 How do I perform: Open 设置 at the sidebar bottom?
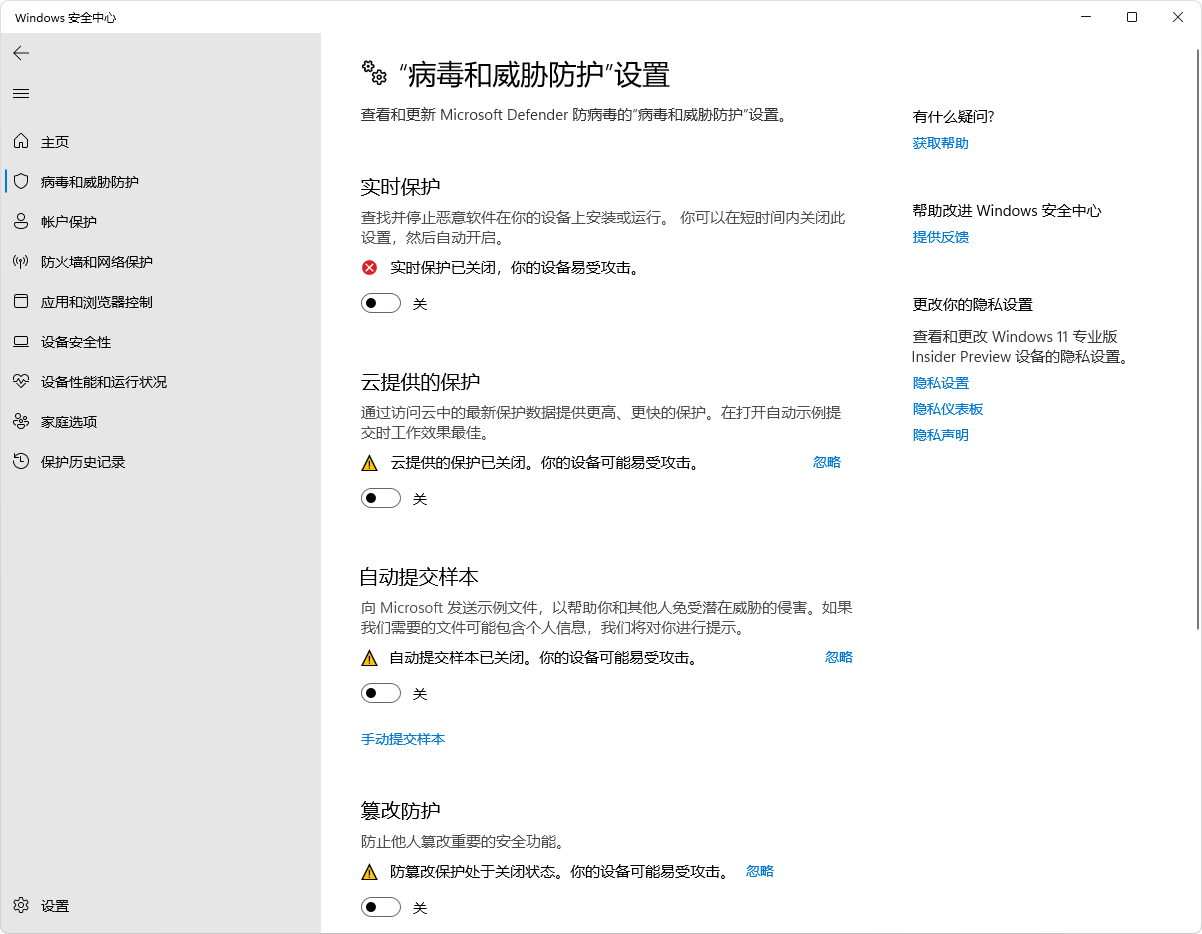[x=54, y=906]
